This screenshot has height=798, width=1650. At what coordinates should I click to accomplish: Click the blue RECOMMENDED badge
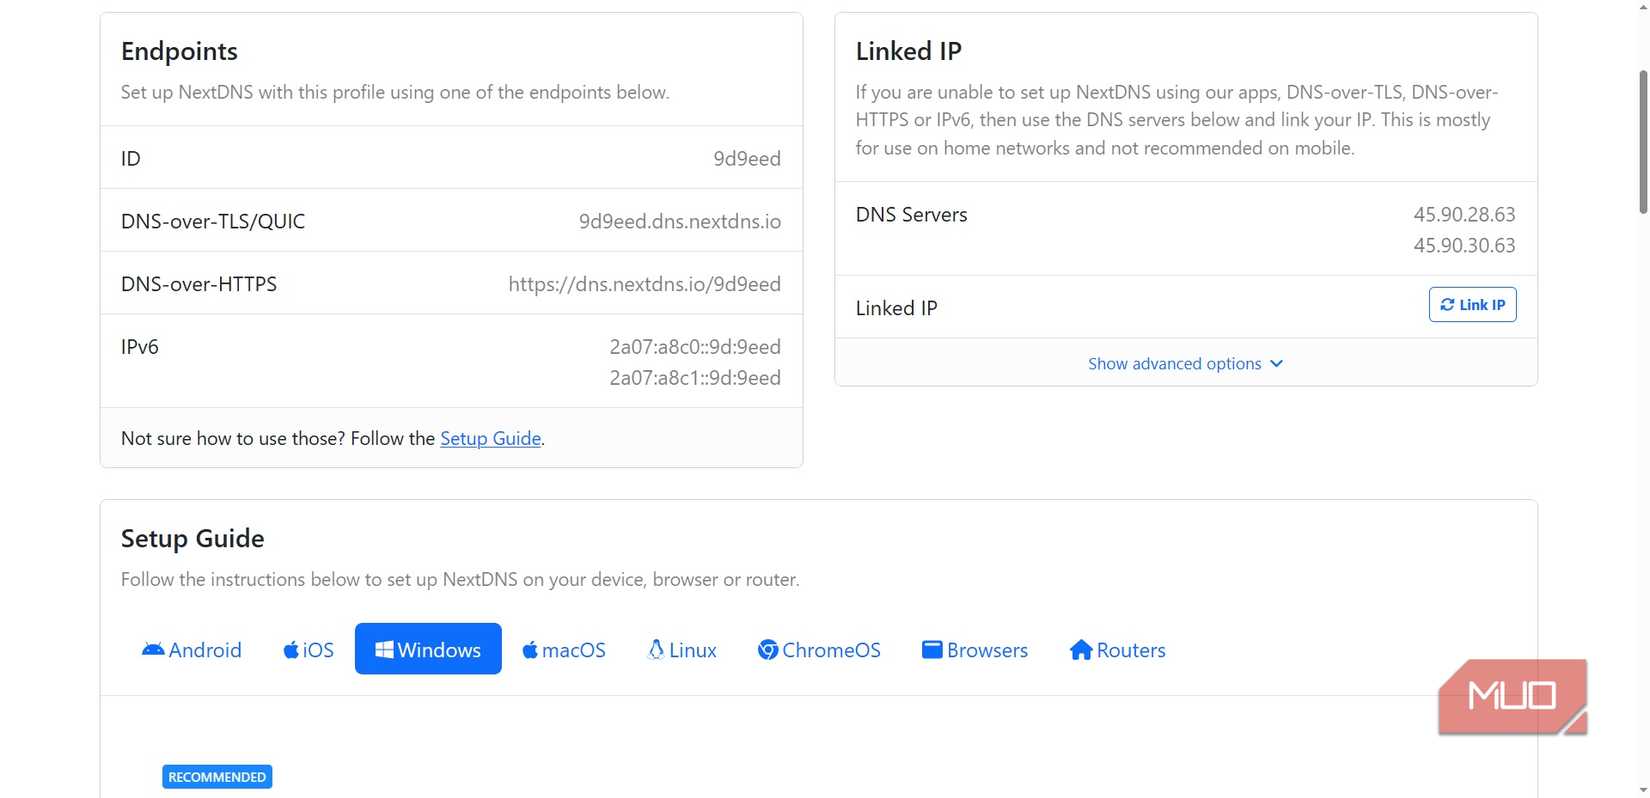click(217, 777)
